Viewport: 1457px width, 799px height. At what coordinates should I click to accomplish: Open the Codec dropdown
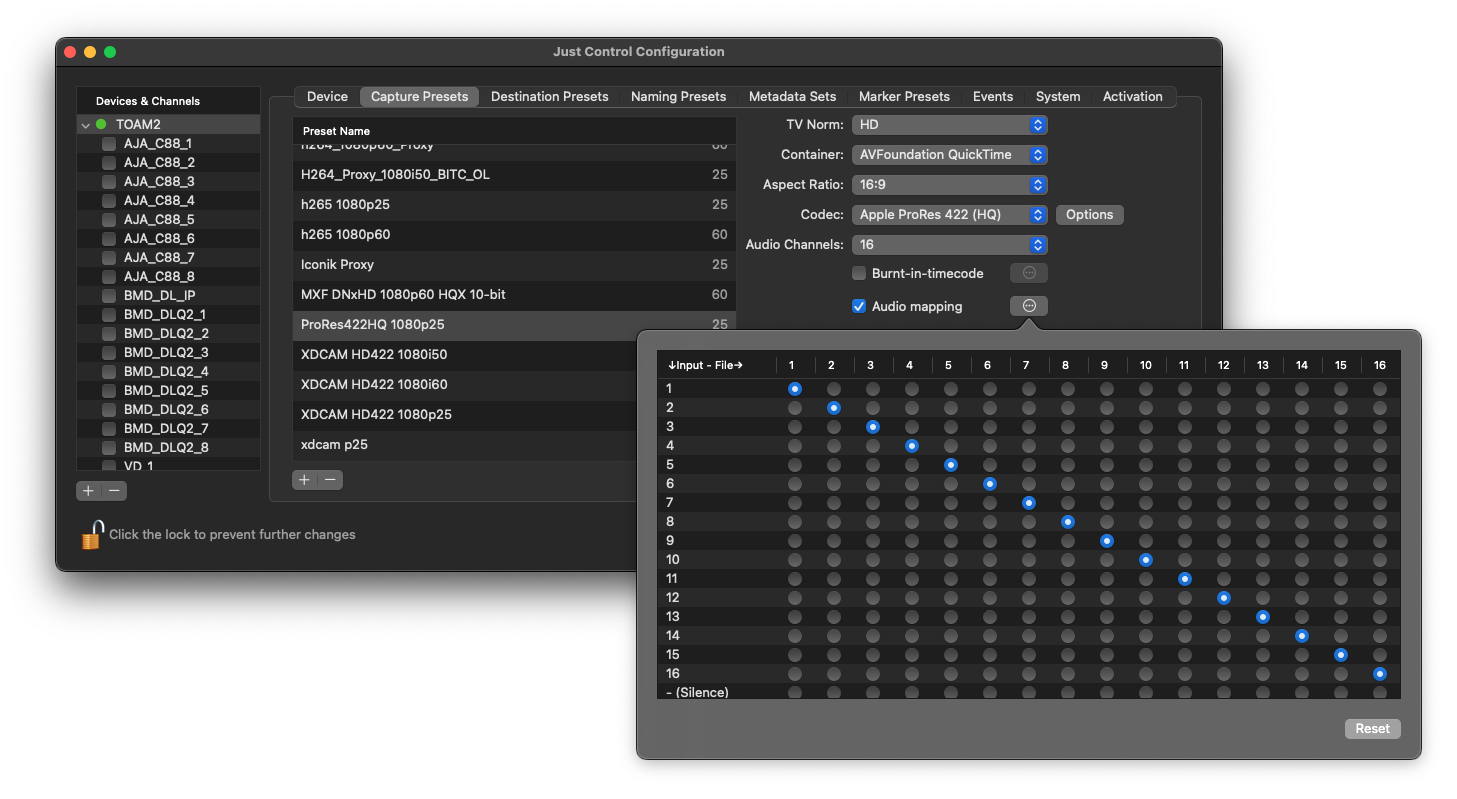coord(949,215)
